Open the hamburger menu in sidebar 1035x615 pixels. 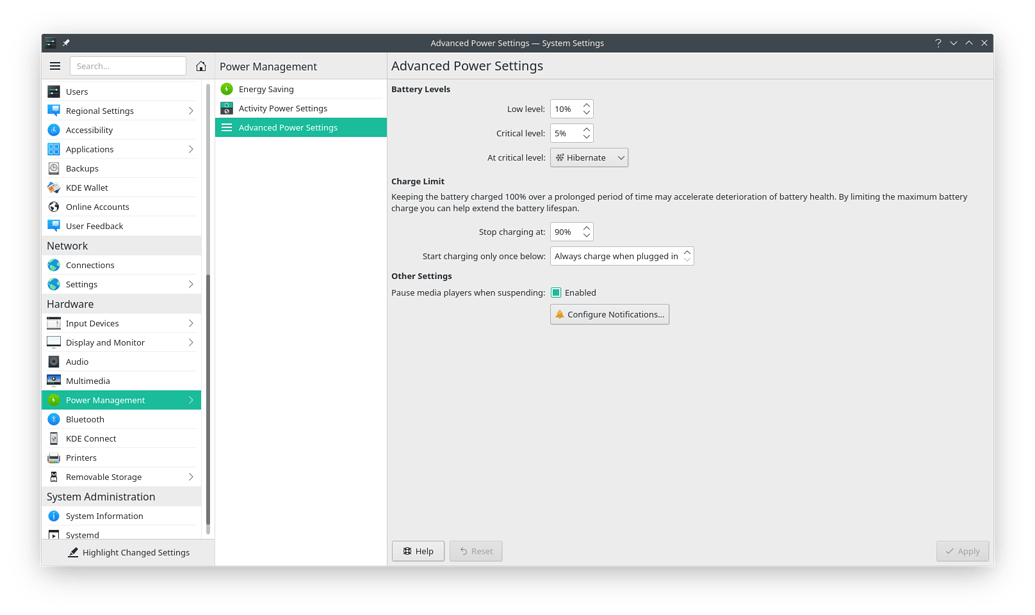coord(55,66)
